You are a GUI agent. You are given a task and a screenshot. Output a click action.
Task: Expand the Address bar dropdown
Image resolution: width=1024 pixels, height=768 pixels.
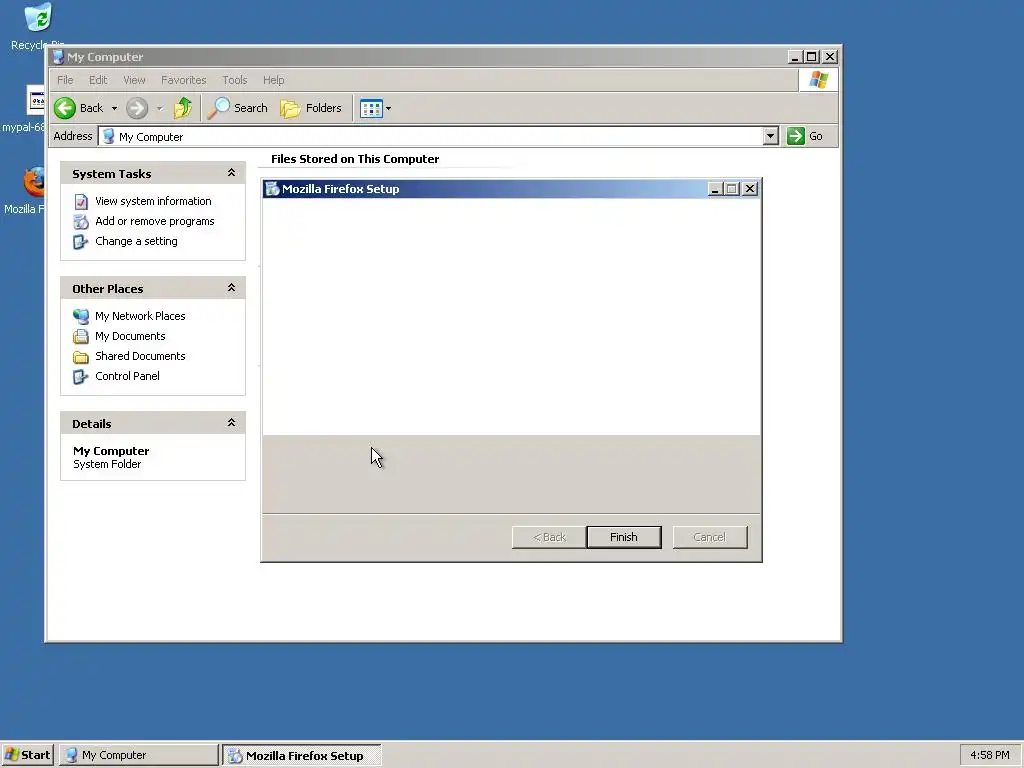[x=771, y=136]
